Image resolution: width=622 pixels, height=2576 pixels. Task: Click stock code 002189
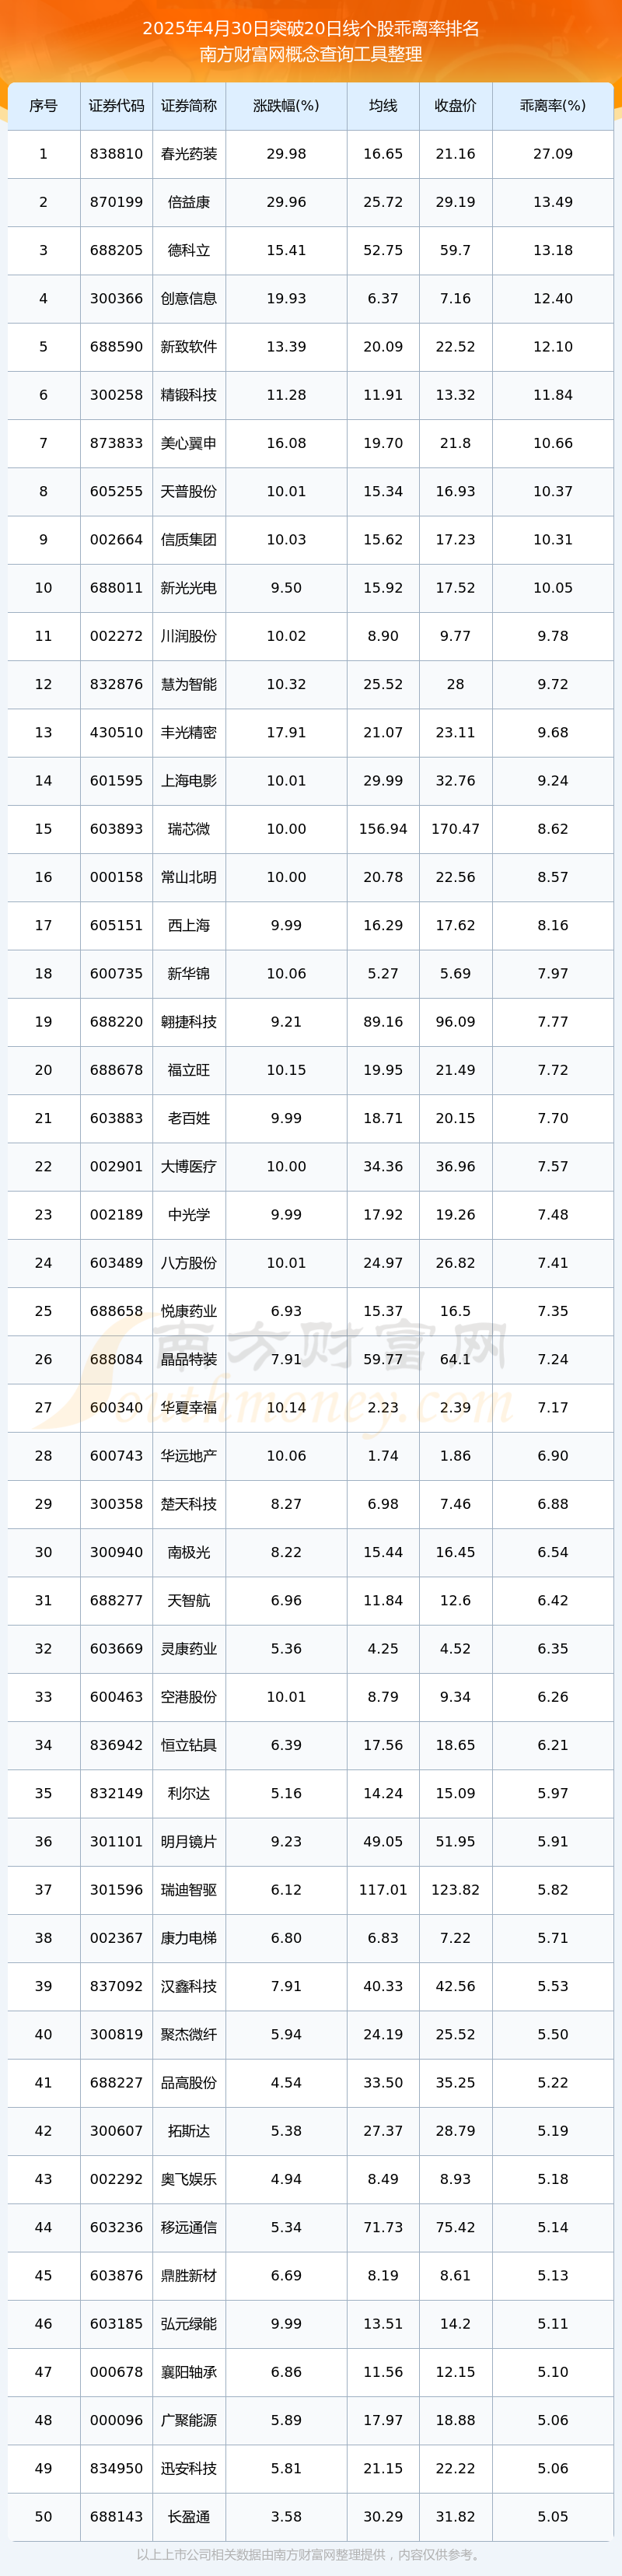tap(116, 1214)
